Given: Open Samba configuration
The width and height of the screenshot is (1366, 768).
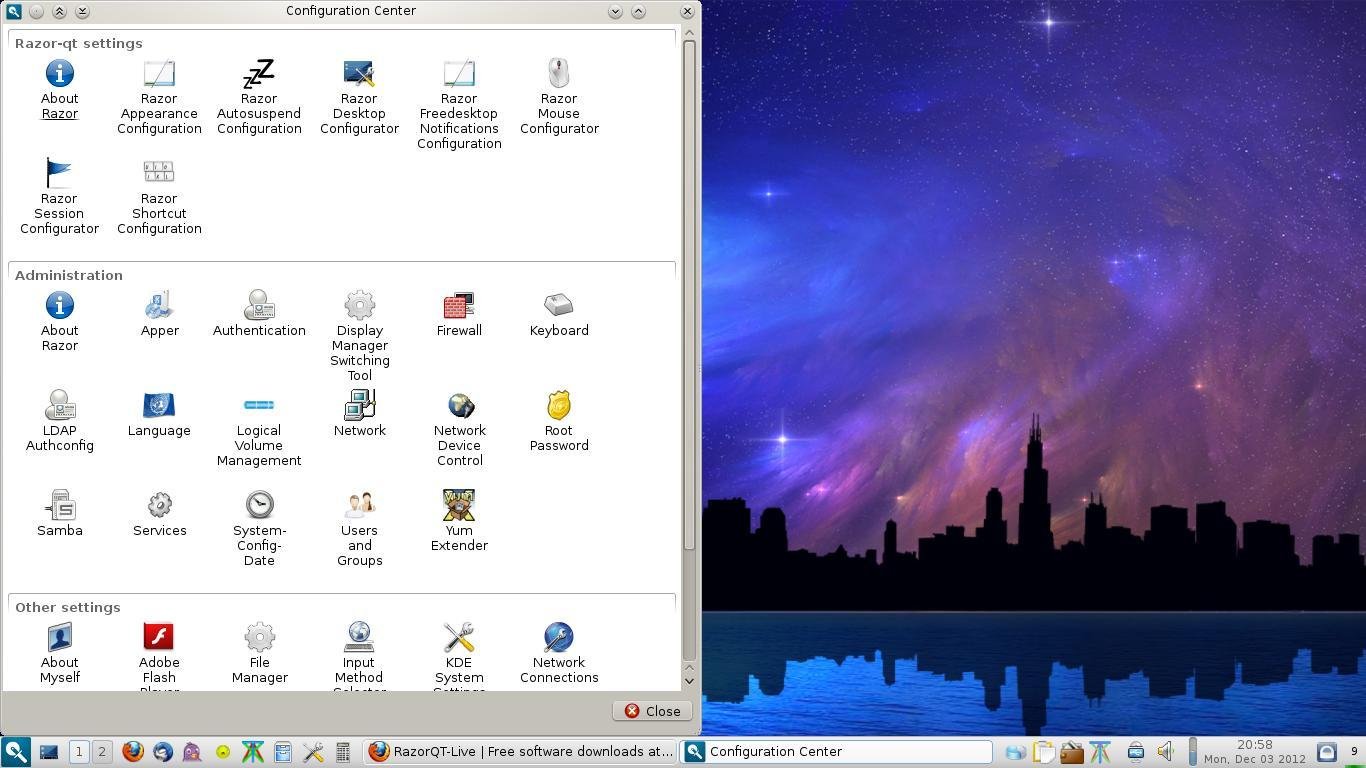Looking at the screenshot, I should click(59, 514).
